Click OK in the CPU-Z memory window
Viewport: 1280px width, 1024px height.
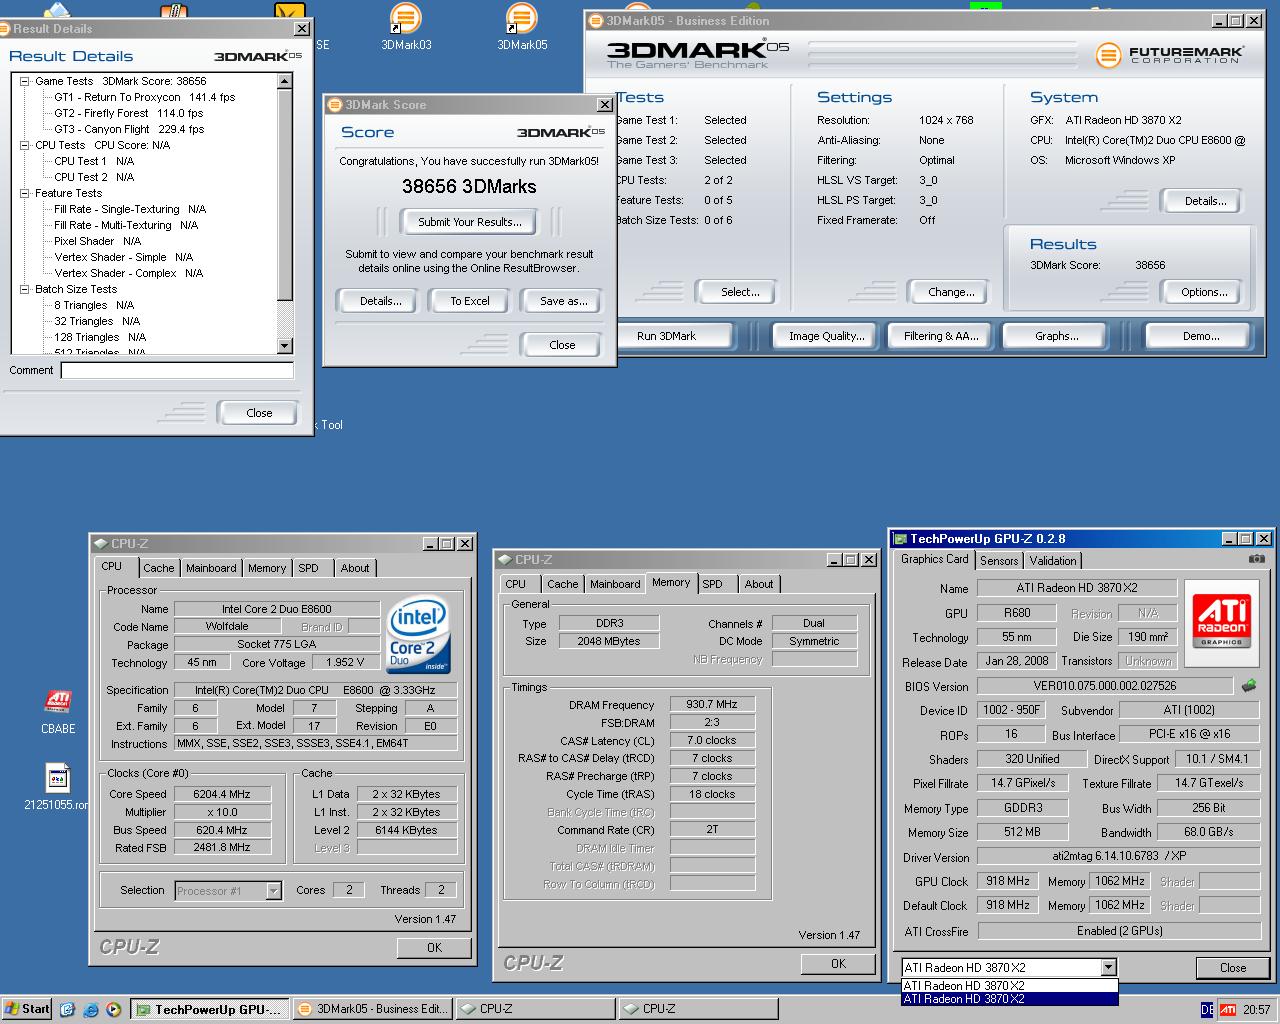click(x=838, y=964)
